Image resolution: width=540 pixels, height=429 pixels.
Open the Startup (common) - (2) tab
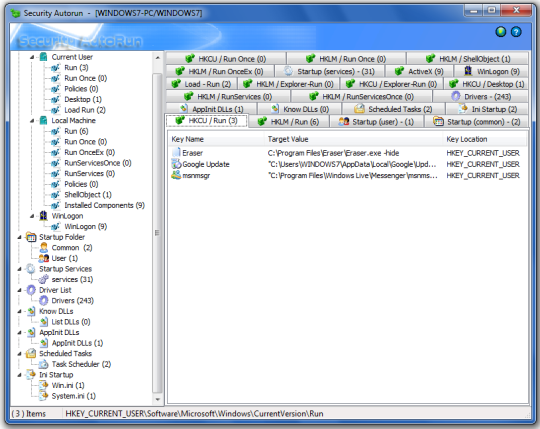477,122
